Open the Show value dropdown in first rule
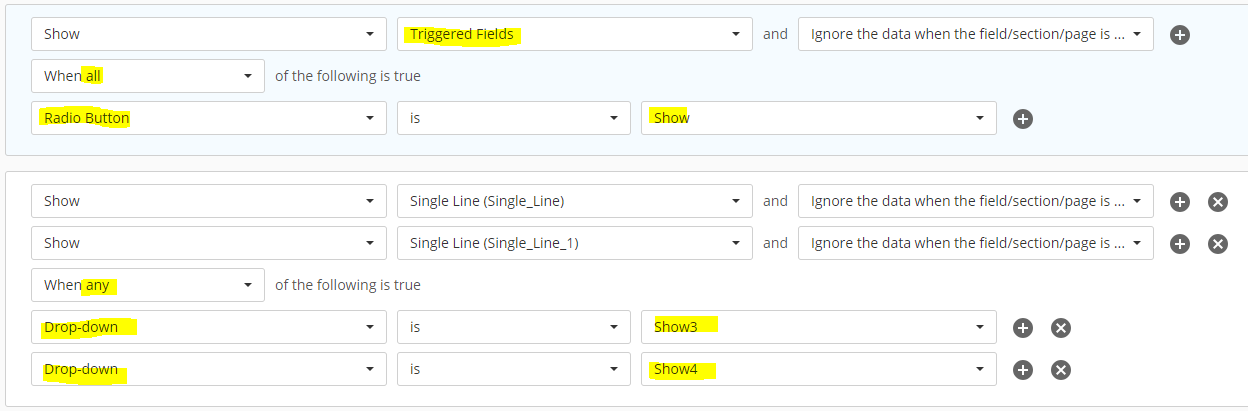The image size is (1248, 411). 819,118
